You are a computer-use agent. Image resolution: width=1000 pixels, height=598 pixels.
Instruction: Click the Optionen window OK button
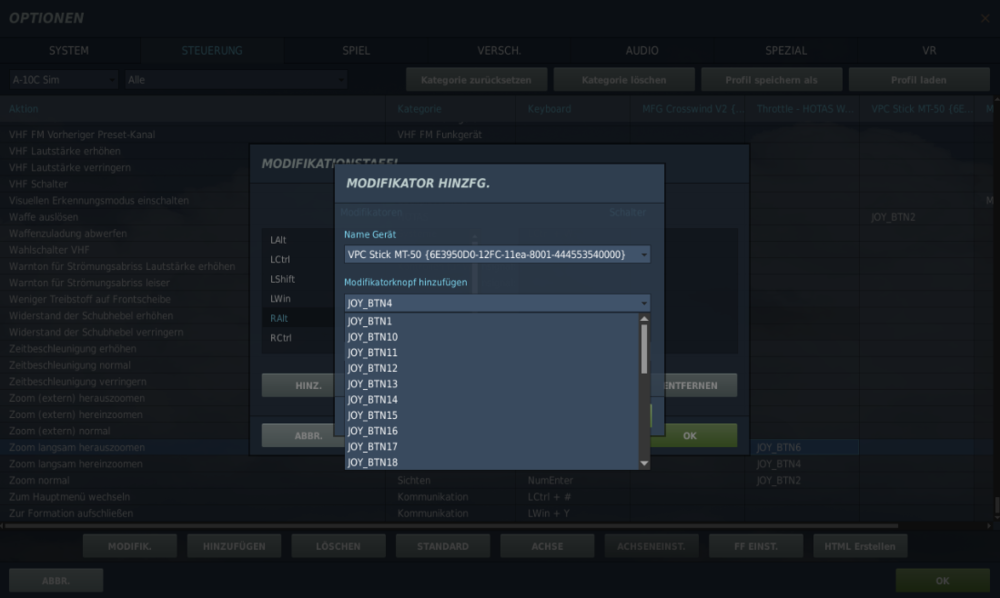[x=943, y=581]
